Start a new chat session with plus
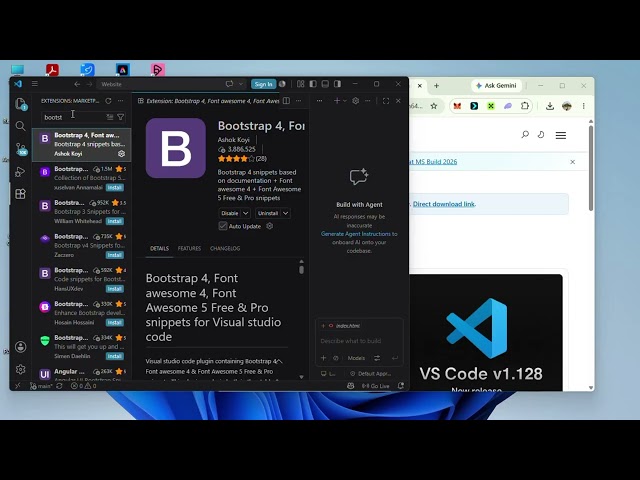640x480 pixels. coord(337,101)
